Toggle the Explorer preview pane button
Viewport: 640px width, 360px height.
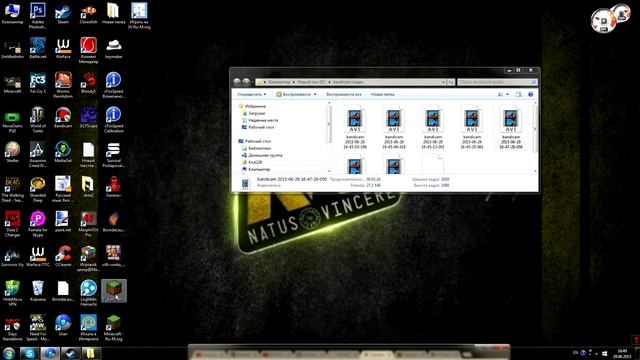coord(518,94)
